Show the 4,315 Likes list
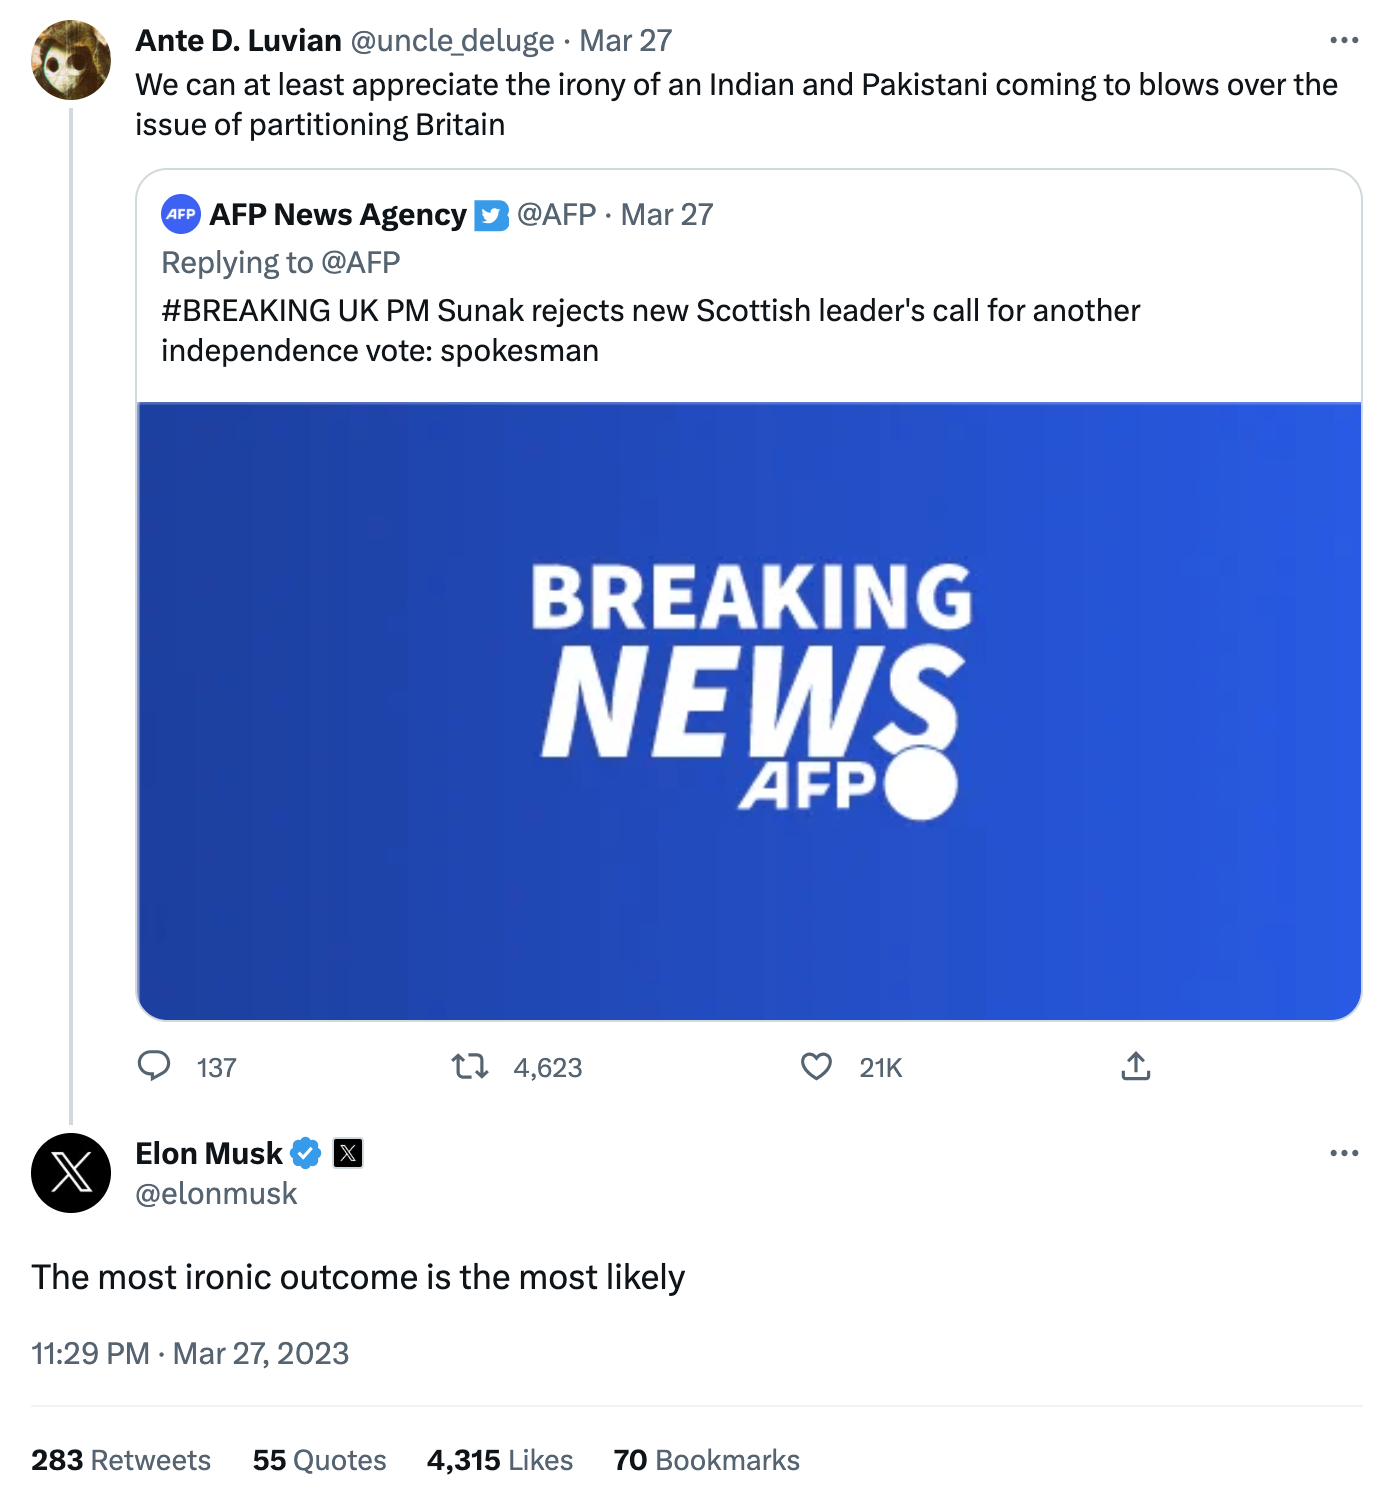This screenshot has height=1506, width=1394. coord(500,1460)
